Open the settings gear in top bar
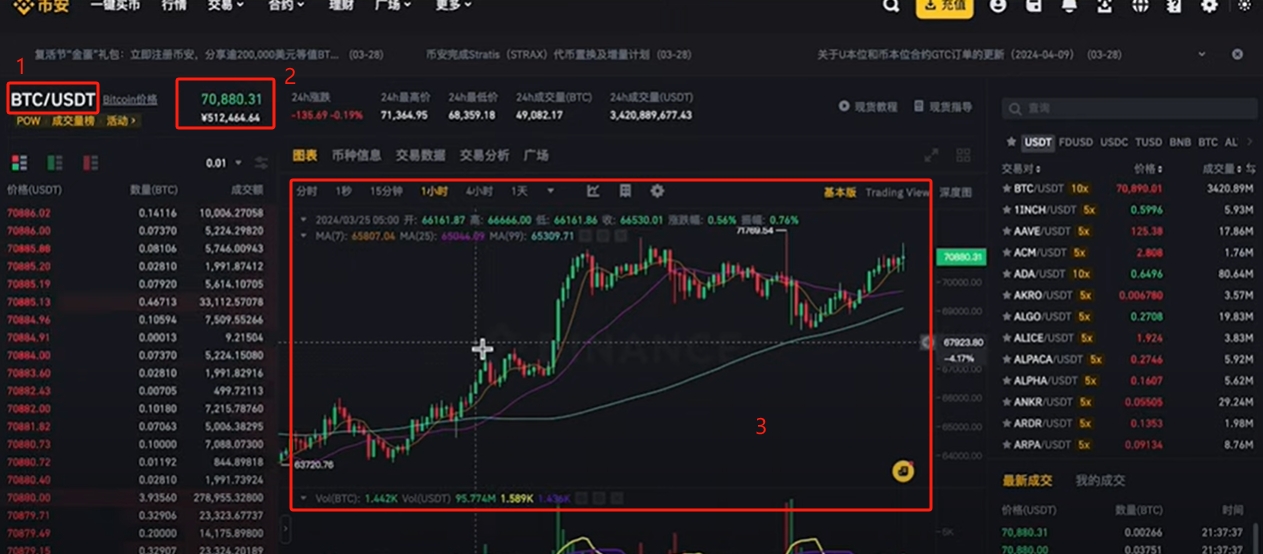Screen dimensions: 1263x554 [1210, 5]
